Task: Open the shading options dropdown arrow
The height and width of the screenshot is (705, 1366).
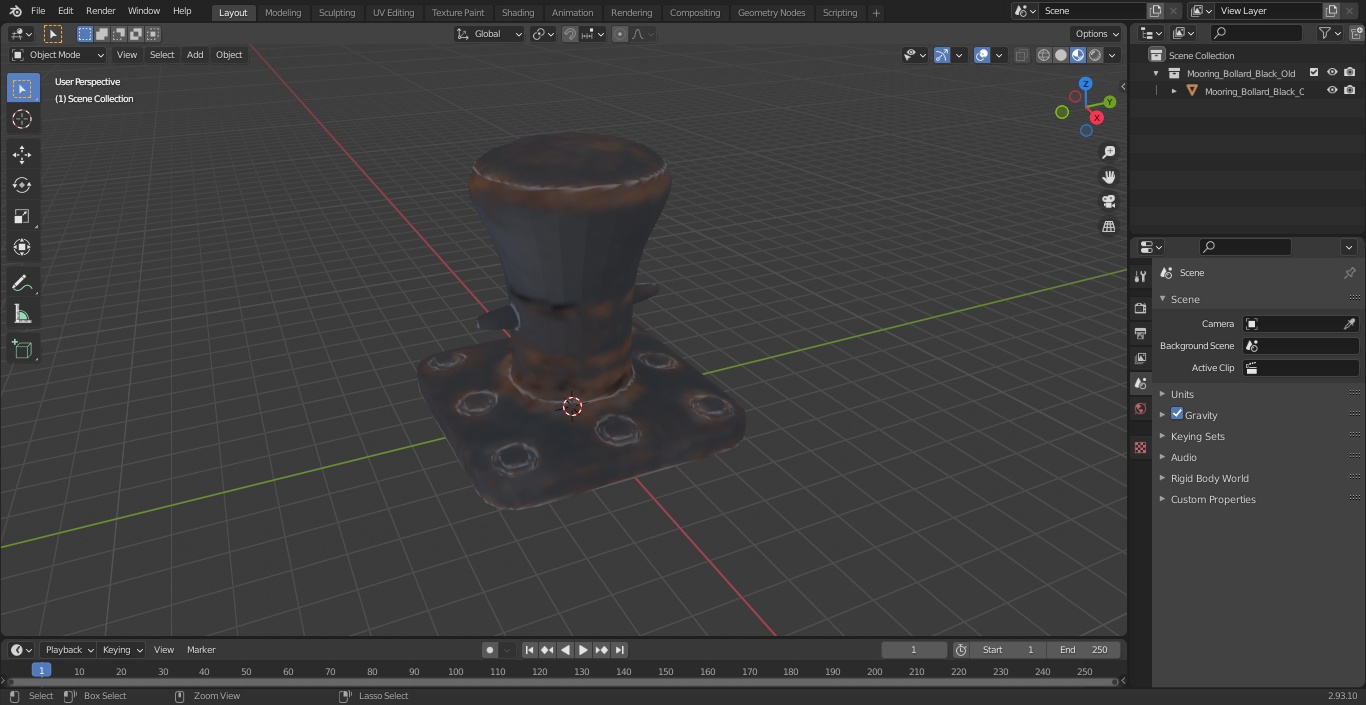Action: pos(1112,55)
